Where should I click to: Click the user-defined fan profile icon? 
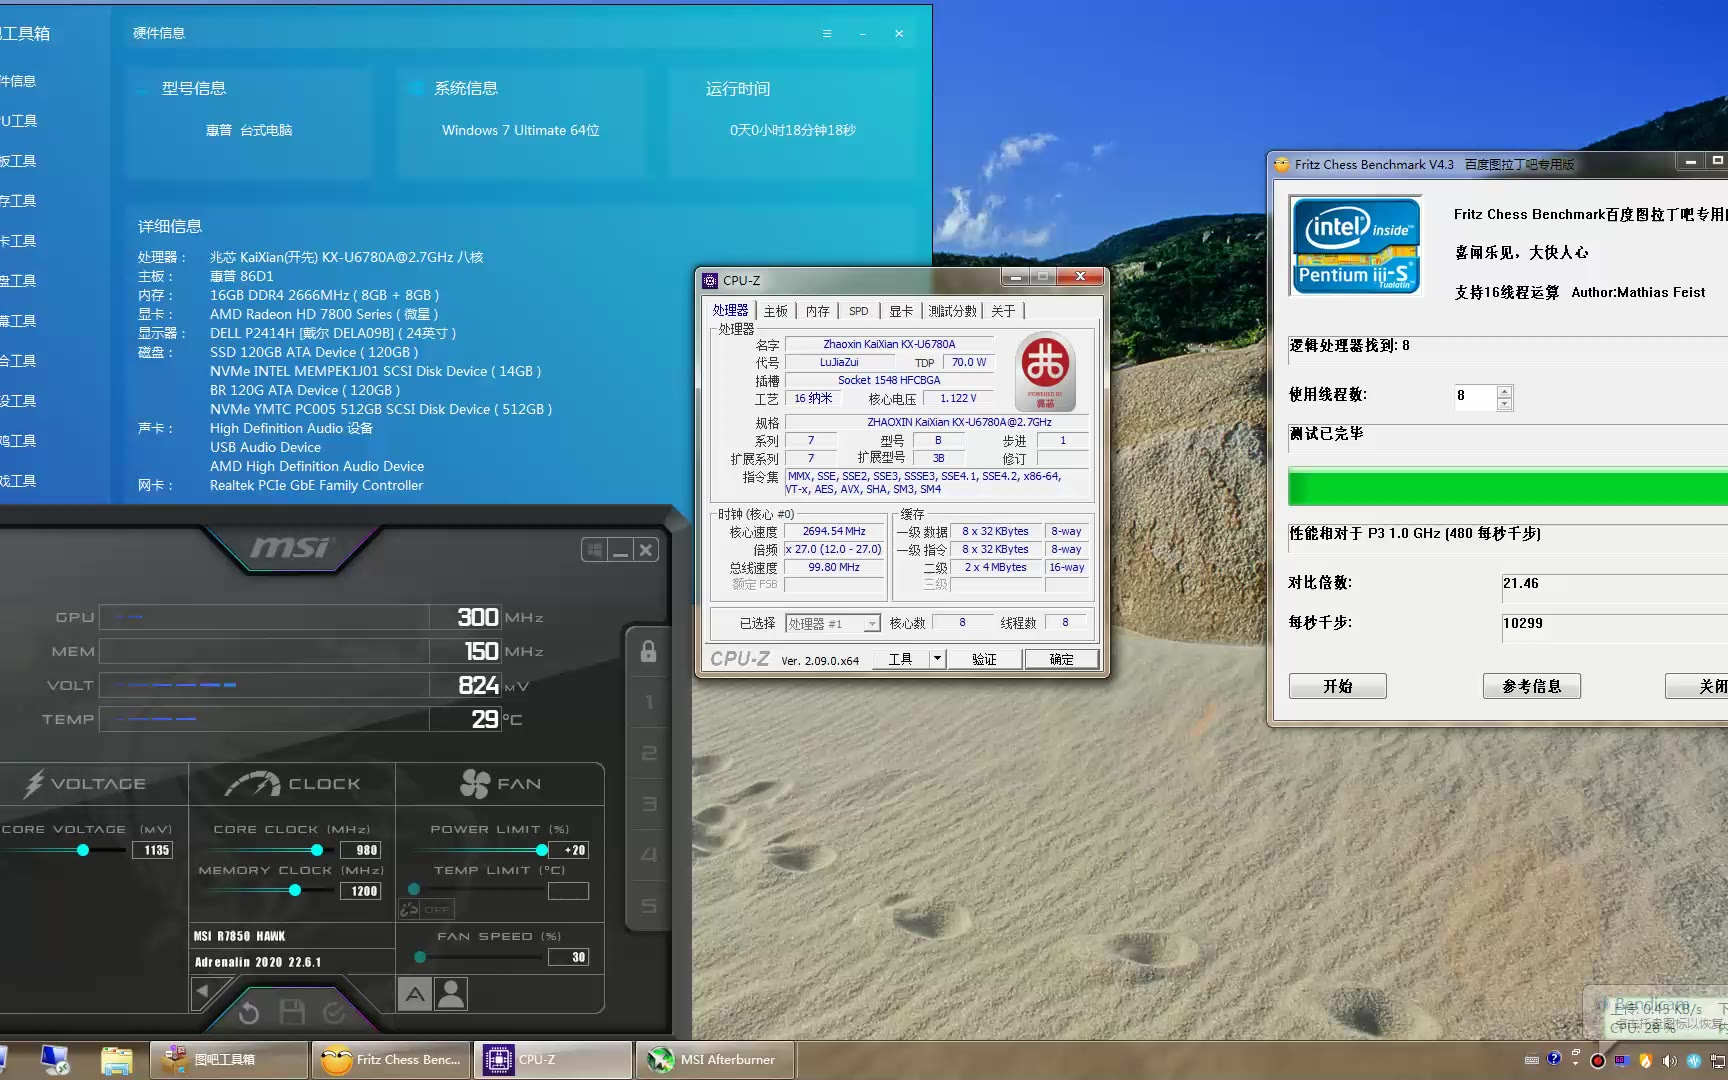click(x=451, y=993)
